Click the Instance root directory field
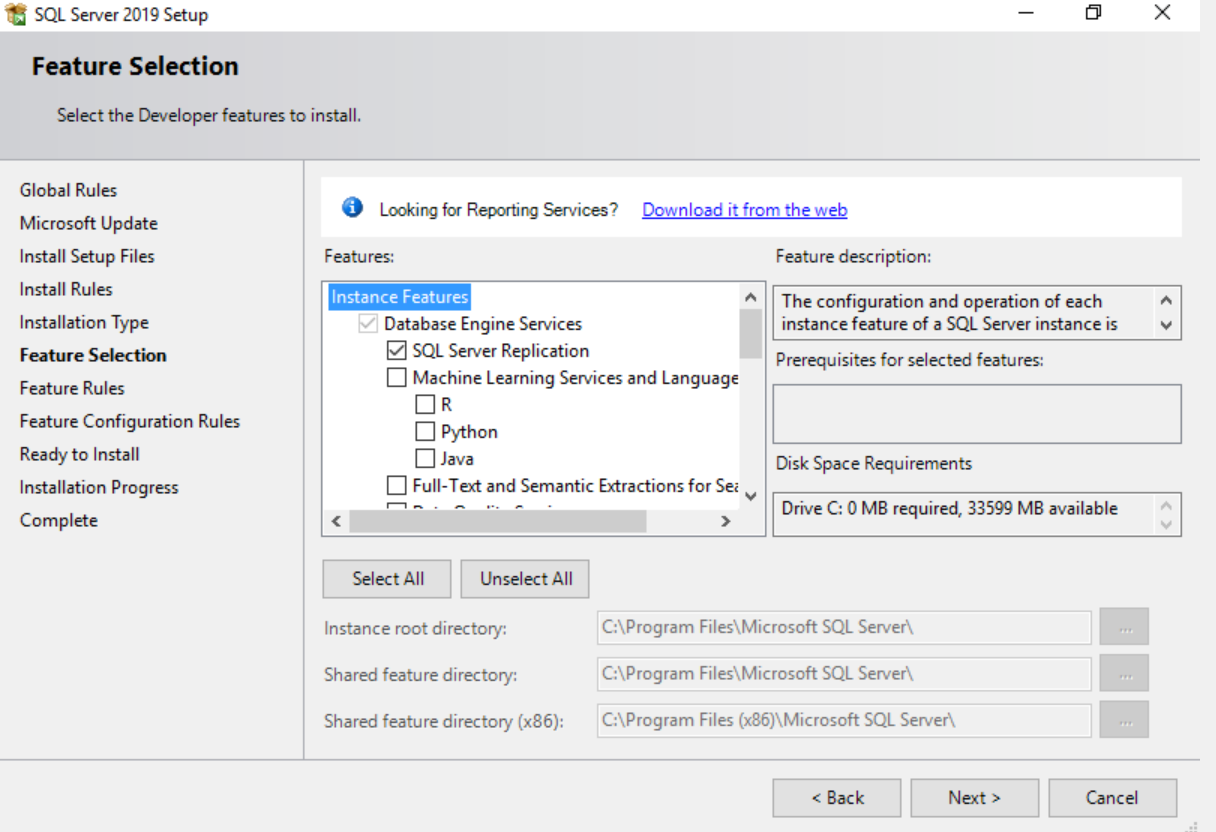Image resolution: width=1216 pixels, height=832 pixels. [844, 627]
